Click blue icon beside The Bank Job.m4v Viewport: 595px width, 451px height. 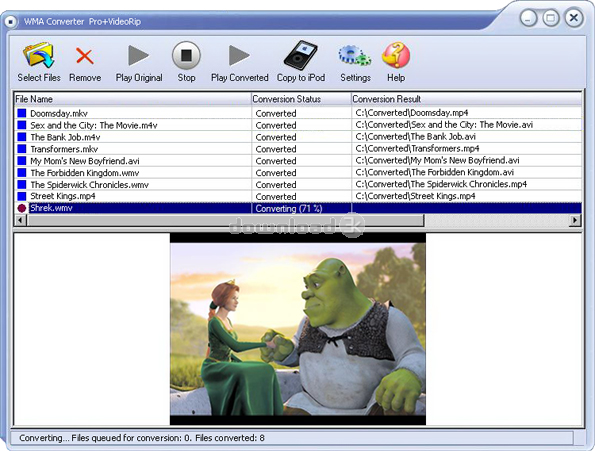[x=22, y=137]
